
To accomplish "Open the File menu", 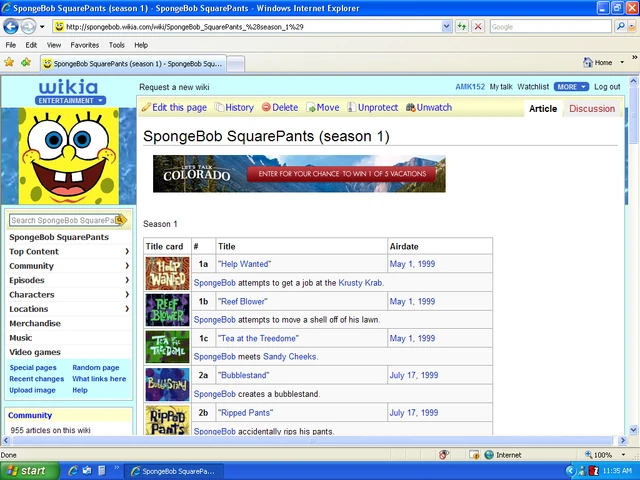I will point(11,45).
